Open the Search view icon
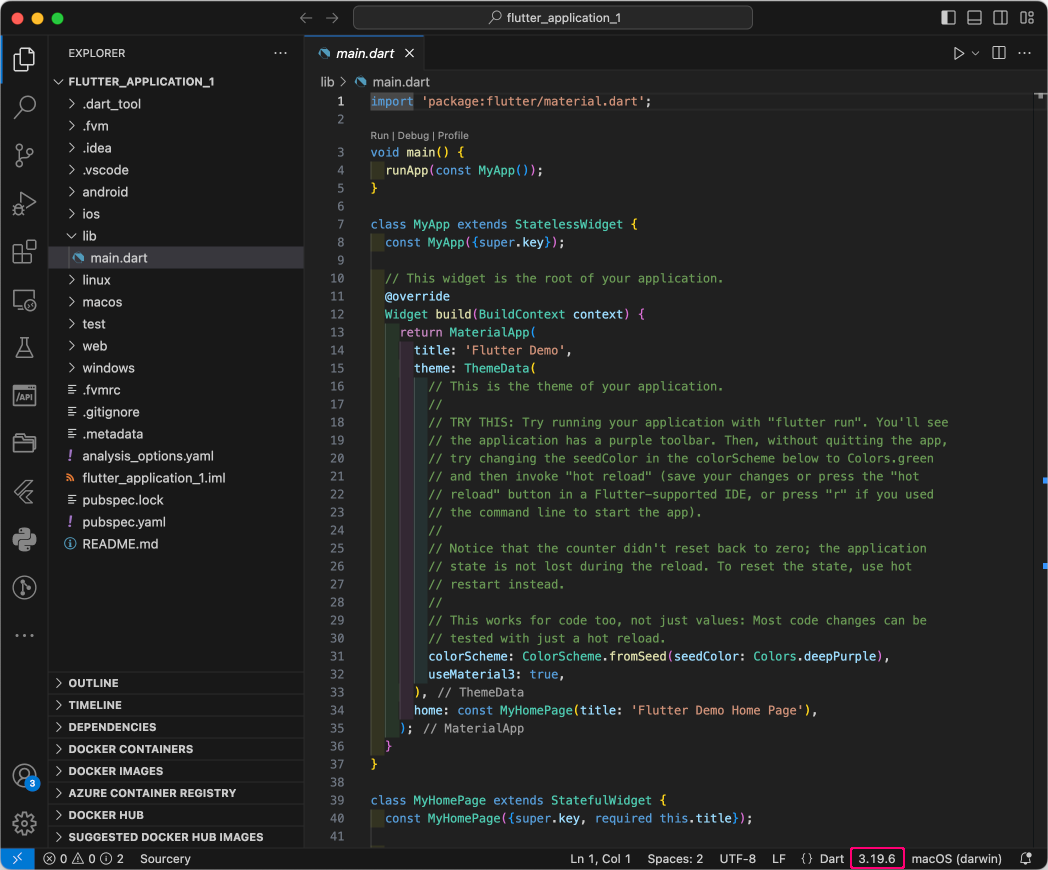The width and height of the screenshot is (1048, 870). tap(24, 107)
